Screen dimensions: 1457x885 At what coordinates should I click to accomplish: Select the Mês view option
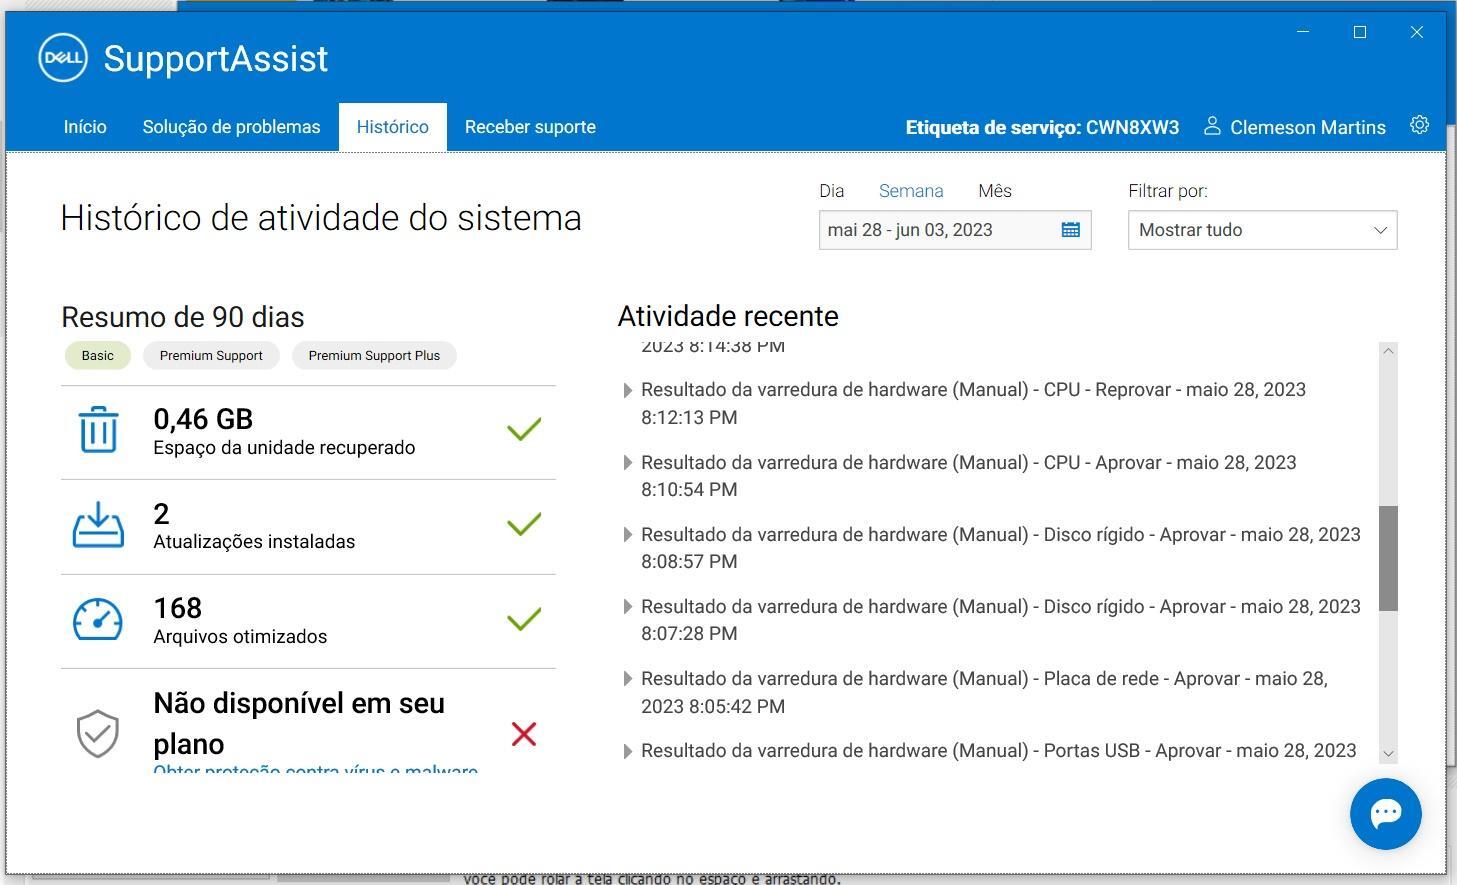[x=995, y=191]
